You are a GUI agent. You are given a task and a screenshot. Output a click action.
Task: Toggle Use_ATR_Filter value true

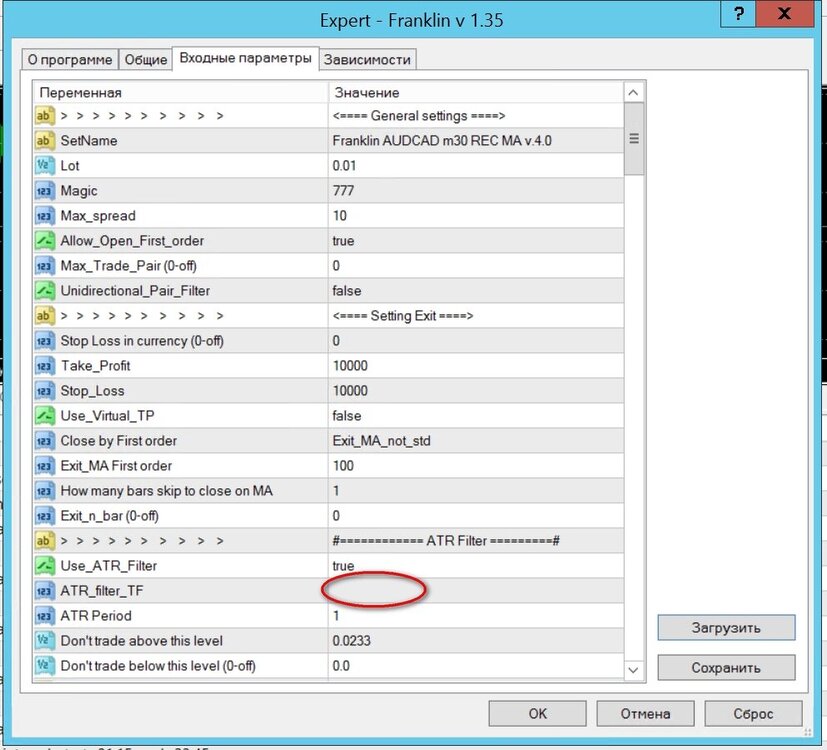click(x=475, y=566)
